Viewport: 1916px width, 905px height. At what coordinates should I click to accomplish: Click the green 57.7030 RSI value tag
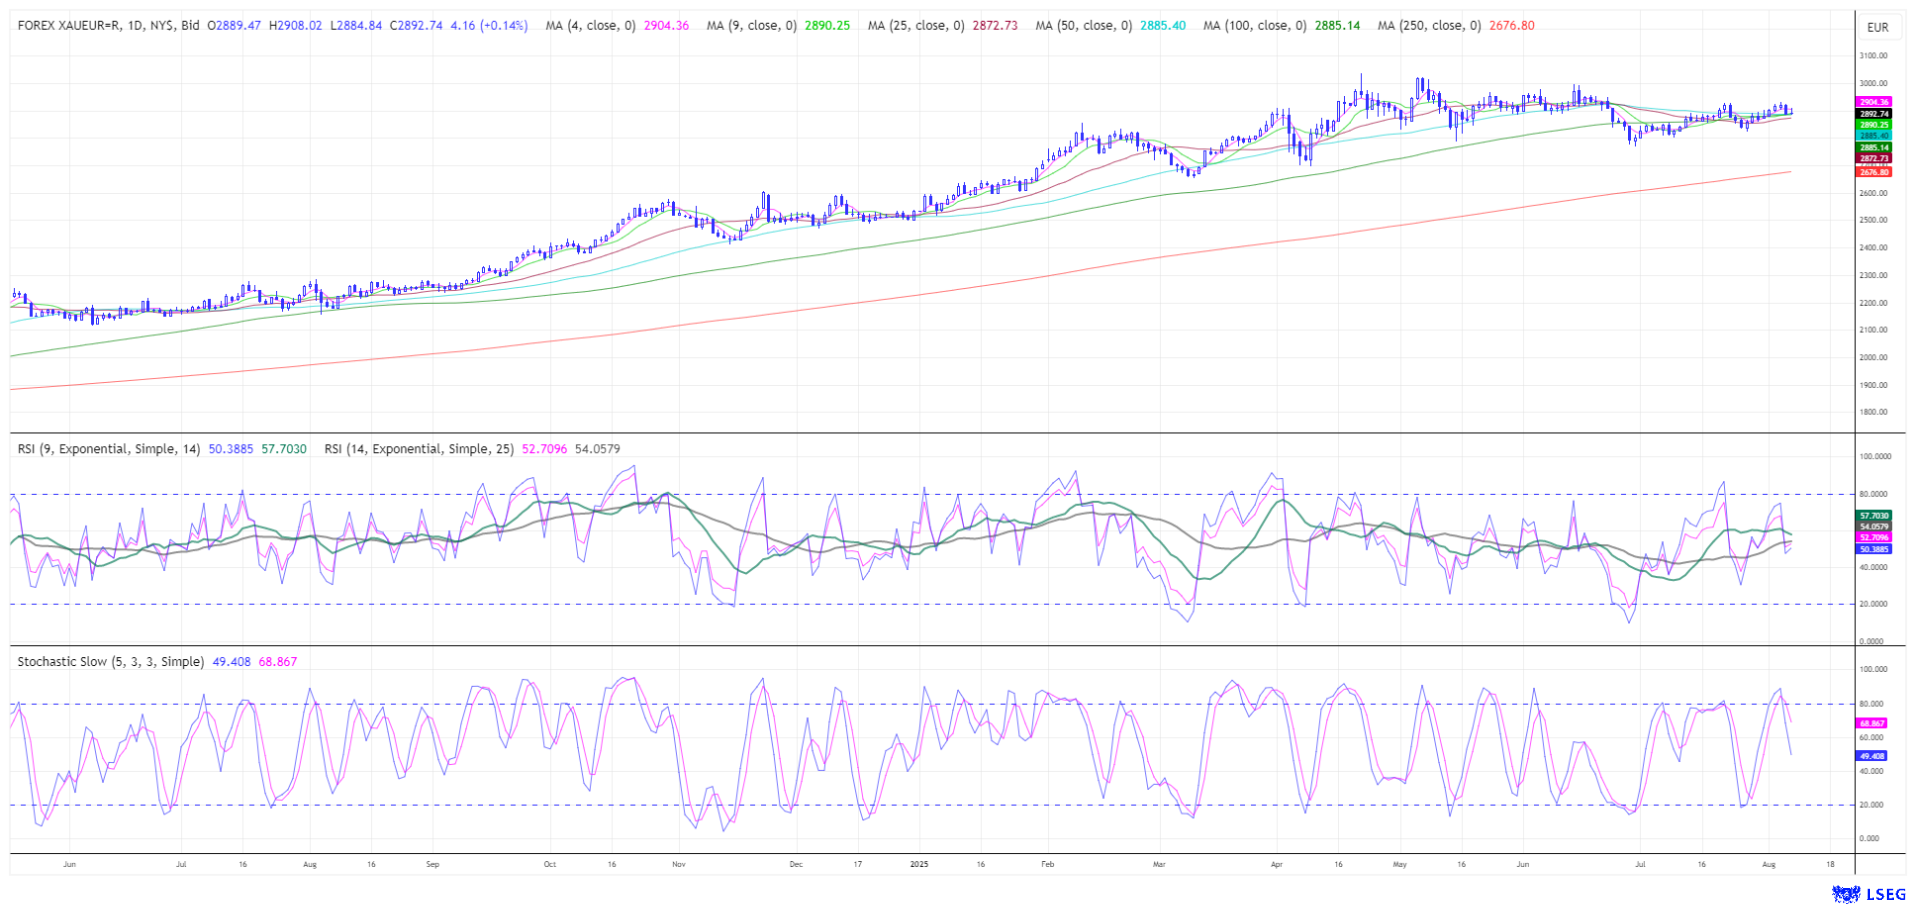[x=1874, y=516]
